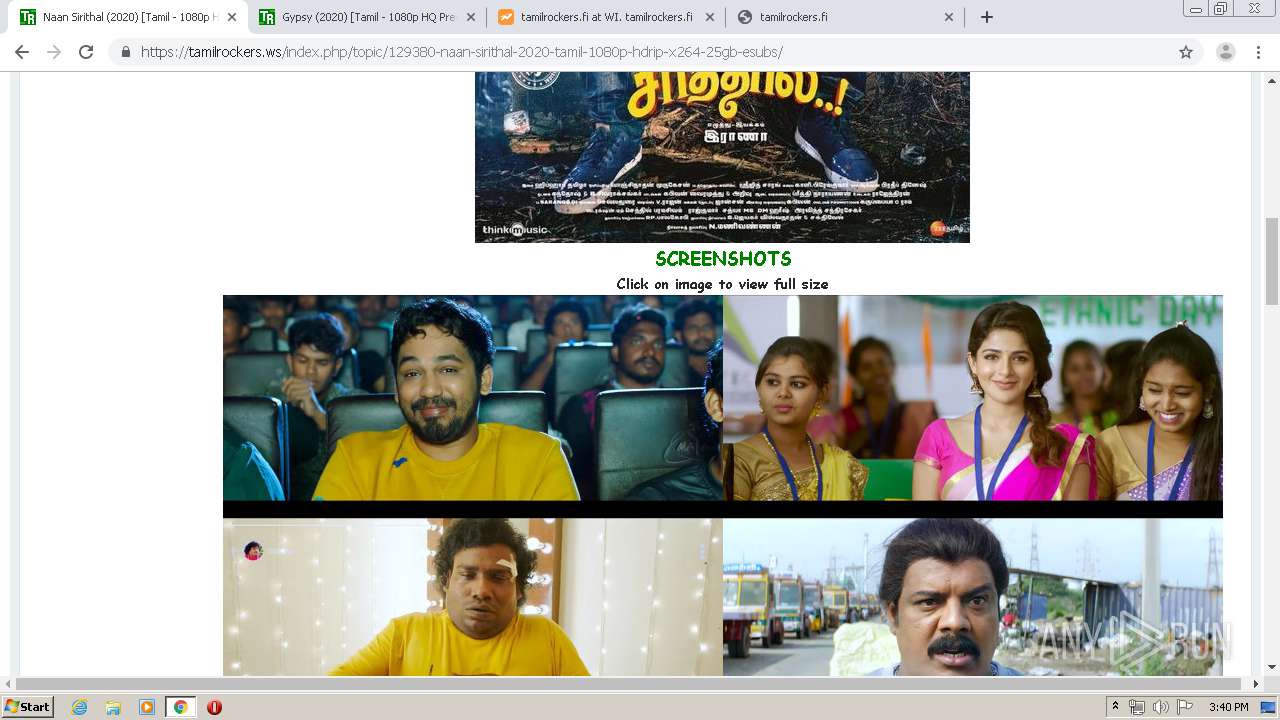The height and width of the screenshot is (720, 1280).
Task: Go forward to the next page
Action: click(x=54, y=52)
